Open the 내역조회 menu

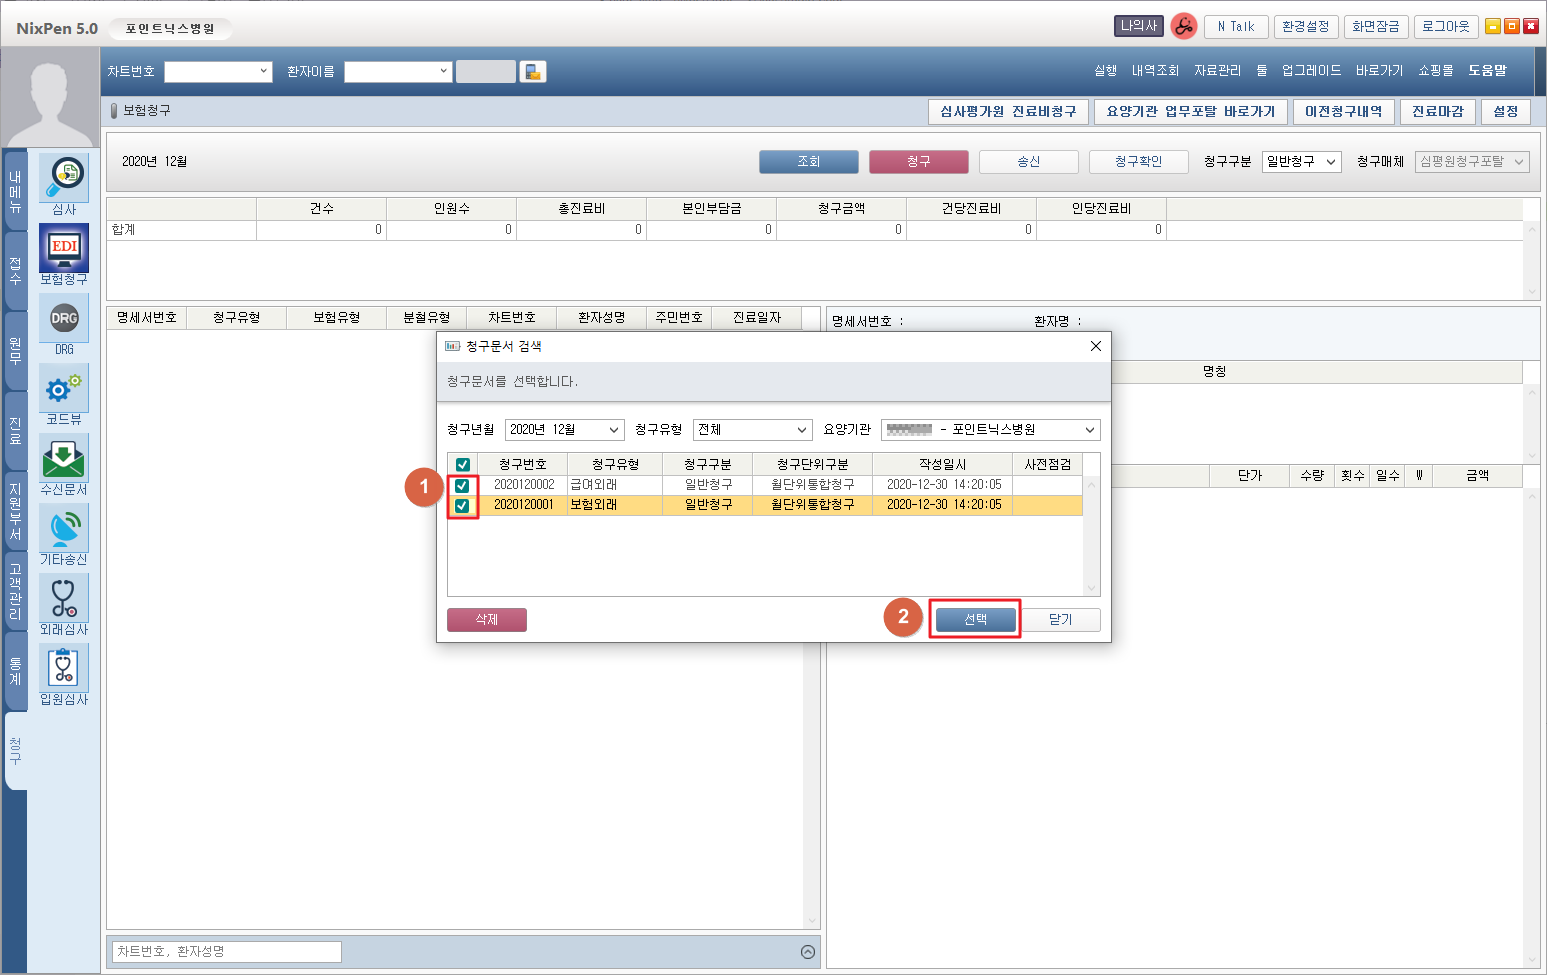(x=1155, y=71)
